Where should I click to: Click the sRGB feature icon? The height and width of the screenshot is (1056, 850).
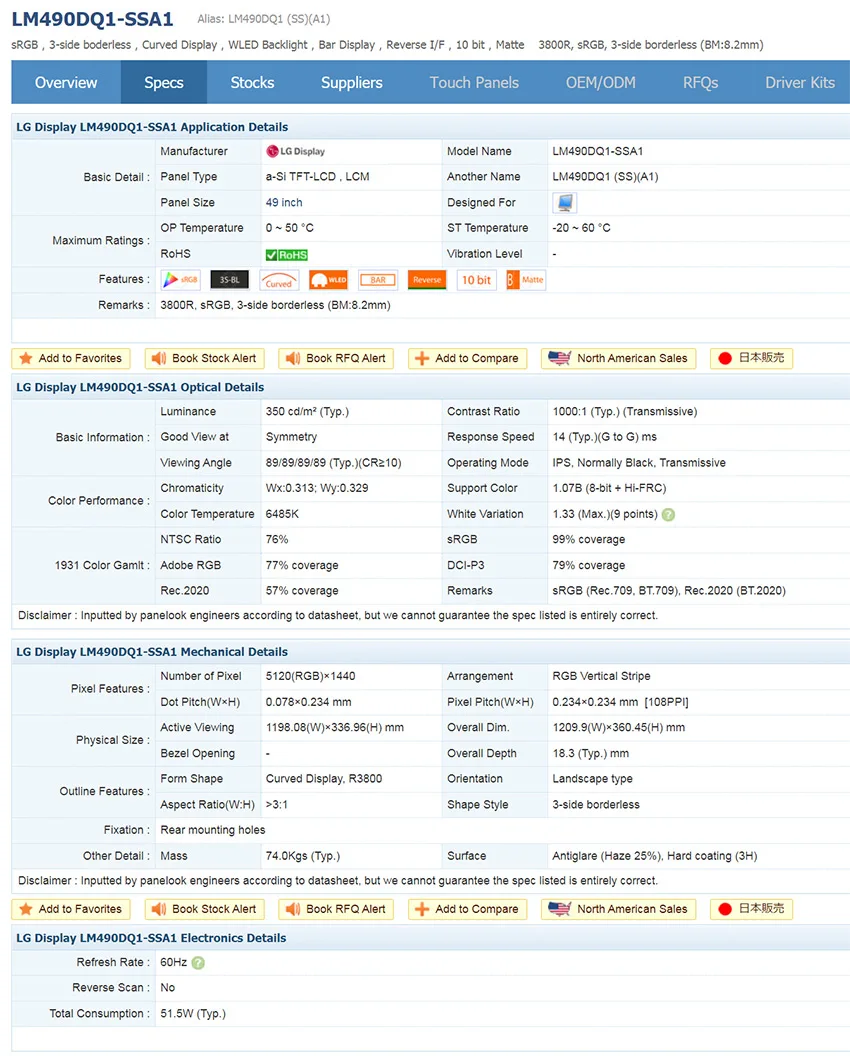point(181,279)
